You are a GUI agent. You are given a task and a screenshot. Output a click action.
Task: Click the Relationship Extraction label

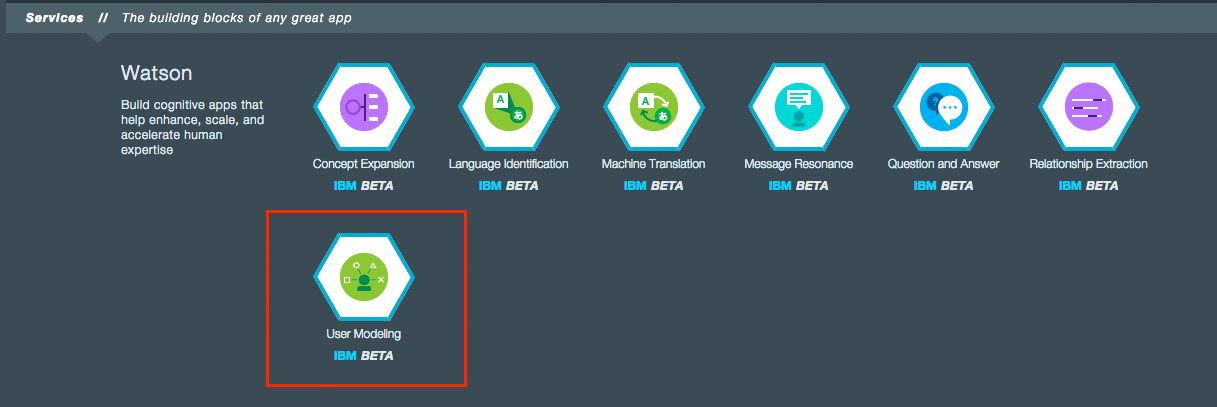click(1089, 164)
